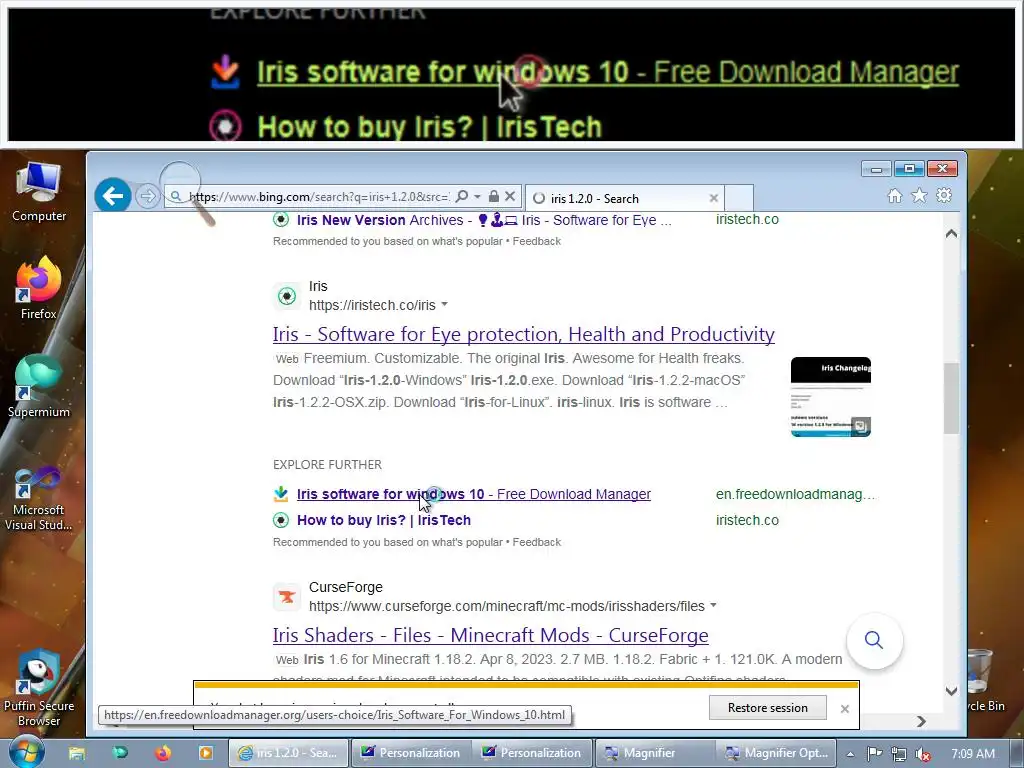
Task: Select the Recycle Bin desktop icon
Action: click(x=982, y=680)
